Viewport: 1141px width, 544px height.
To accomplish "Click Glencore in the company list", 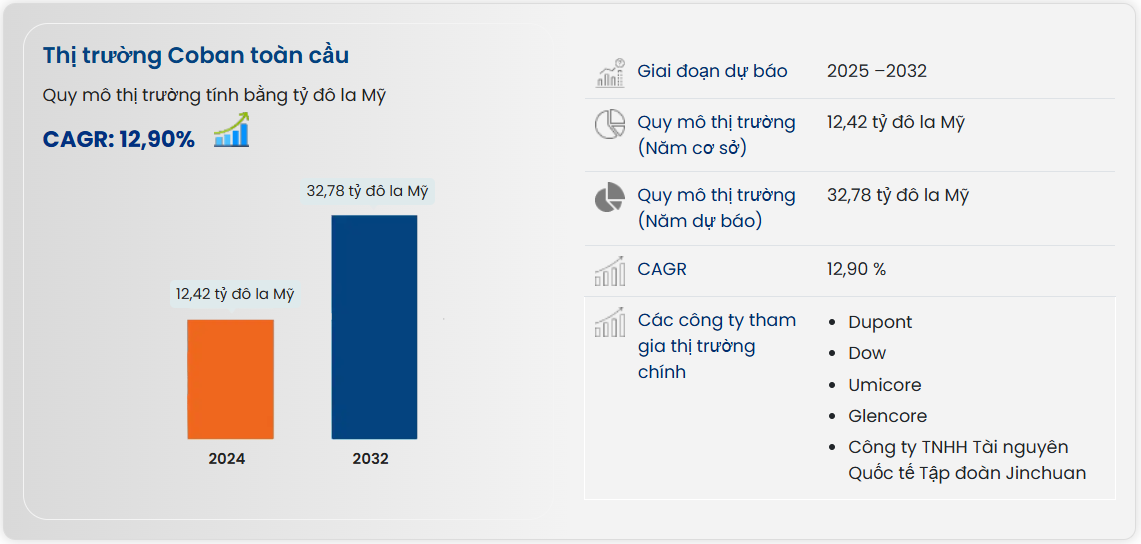I will pyautogui.click(x=887, y=416).
